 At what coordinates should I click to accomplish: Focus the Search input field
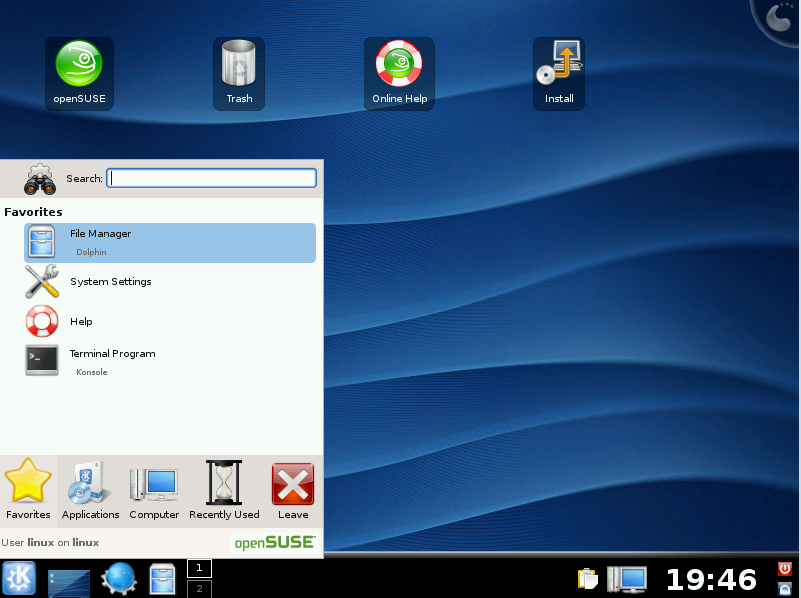pos(211,178)
